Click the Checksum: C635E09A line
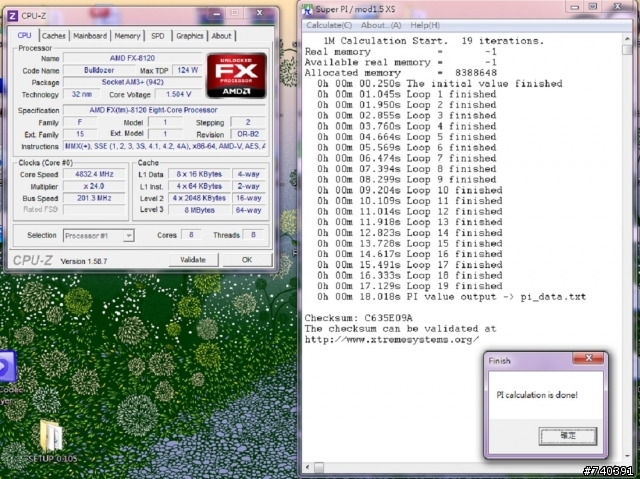640x479 pixels. pyautogui.click(x=359, y=318)
